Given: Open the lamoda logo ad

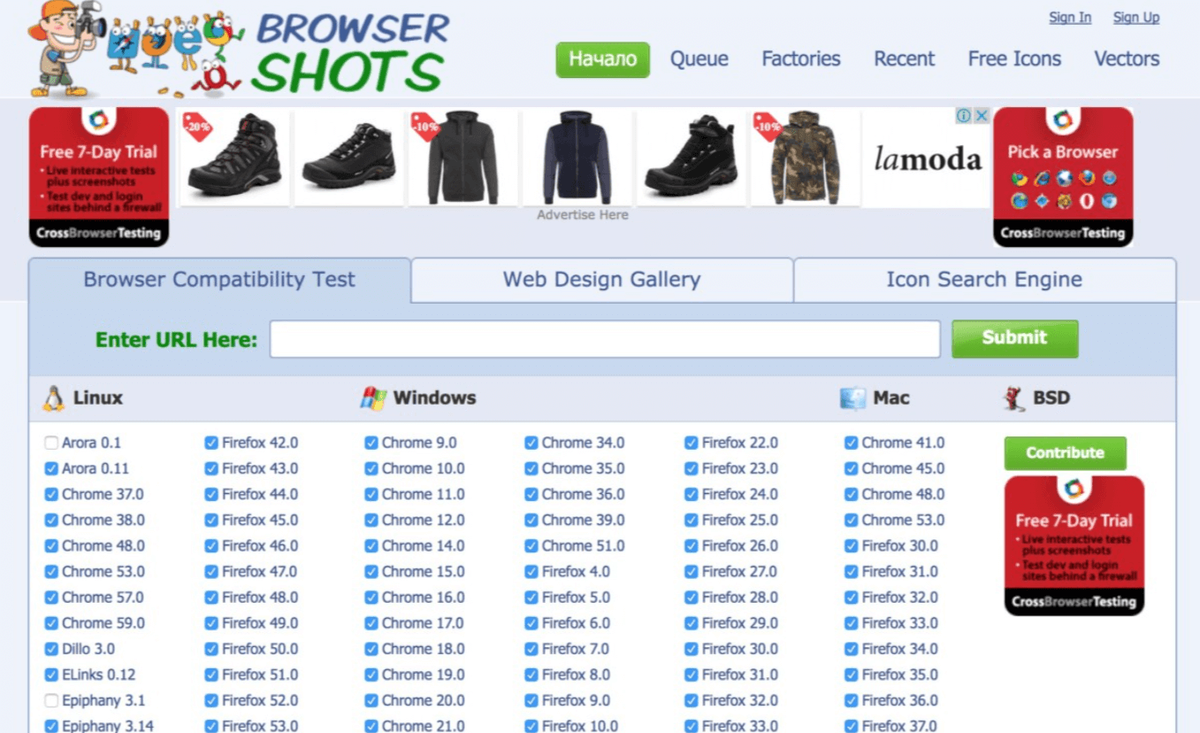Looking at the screenshot, I should coord(927,158).
